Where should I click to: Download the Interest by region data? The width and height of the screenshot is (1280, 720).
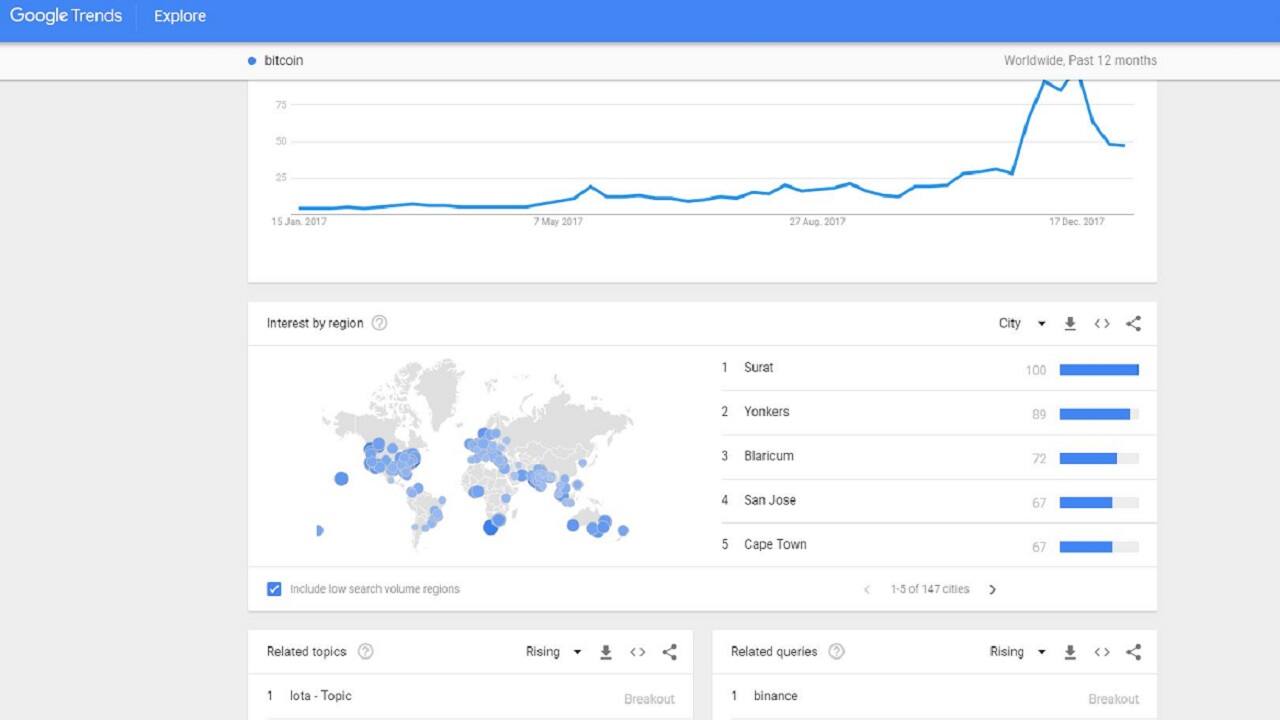pos(1070,324)
